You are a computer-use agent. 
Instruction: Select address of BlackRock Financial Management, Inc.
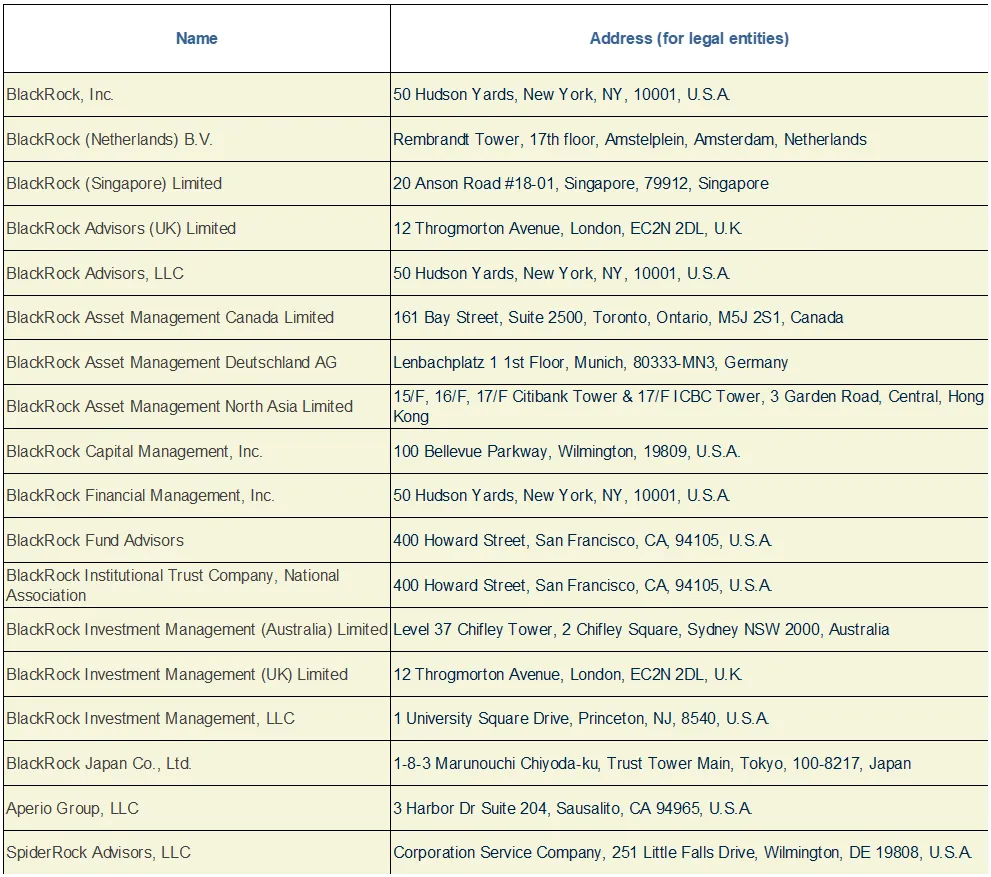pyautogui.click(x=689, y=496)
